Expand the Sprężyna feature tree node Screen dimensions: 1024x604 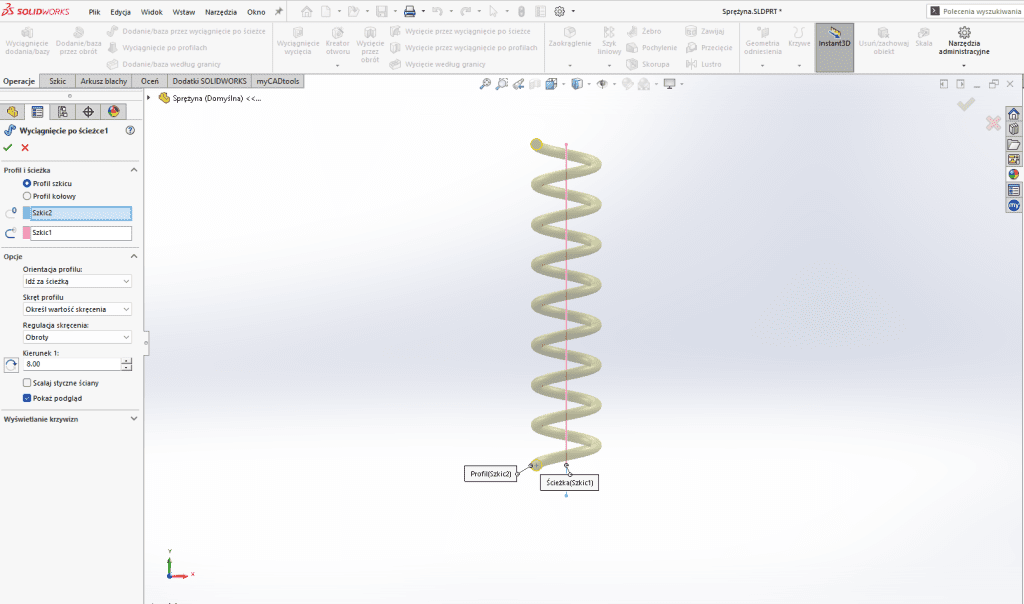pos(149,98)
